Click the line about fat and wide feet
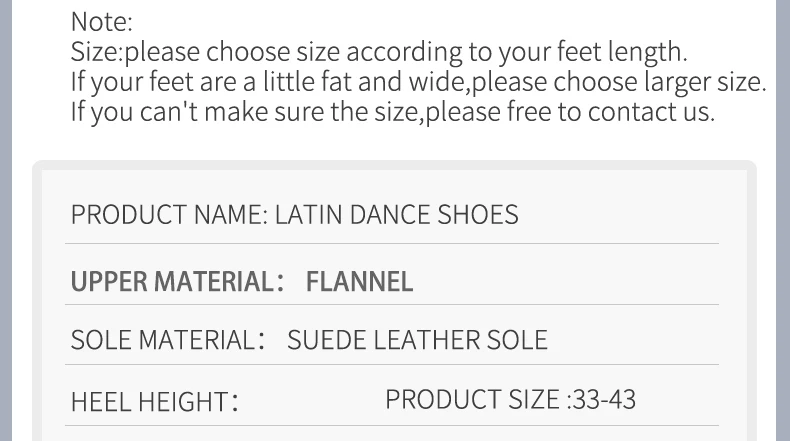The height and width of the screenshot is (441, 790). 418,81
